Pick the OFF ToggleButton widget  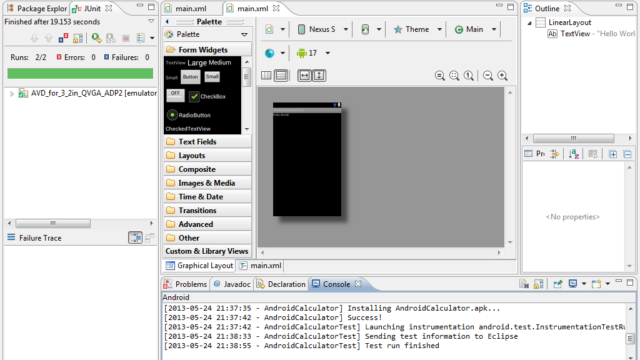click(176, 95)
